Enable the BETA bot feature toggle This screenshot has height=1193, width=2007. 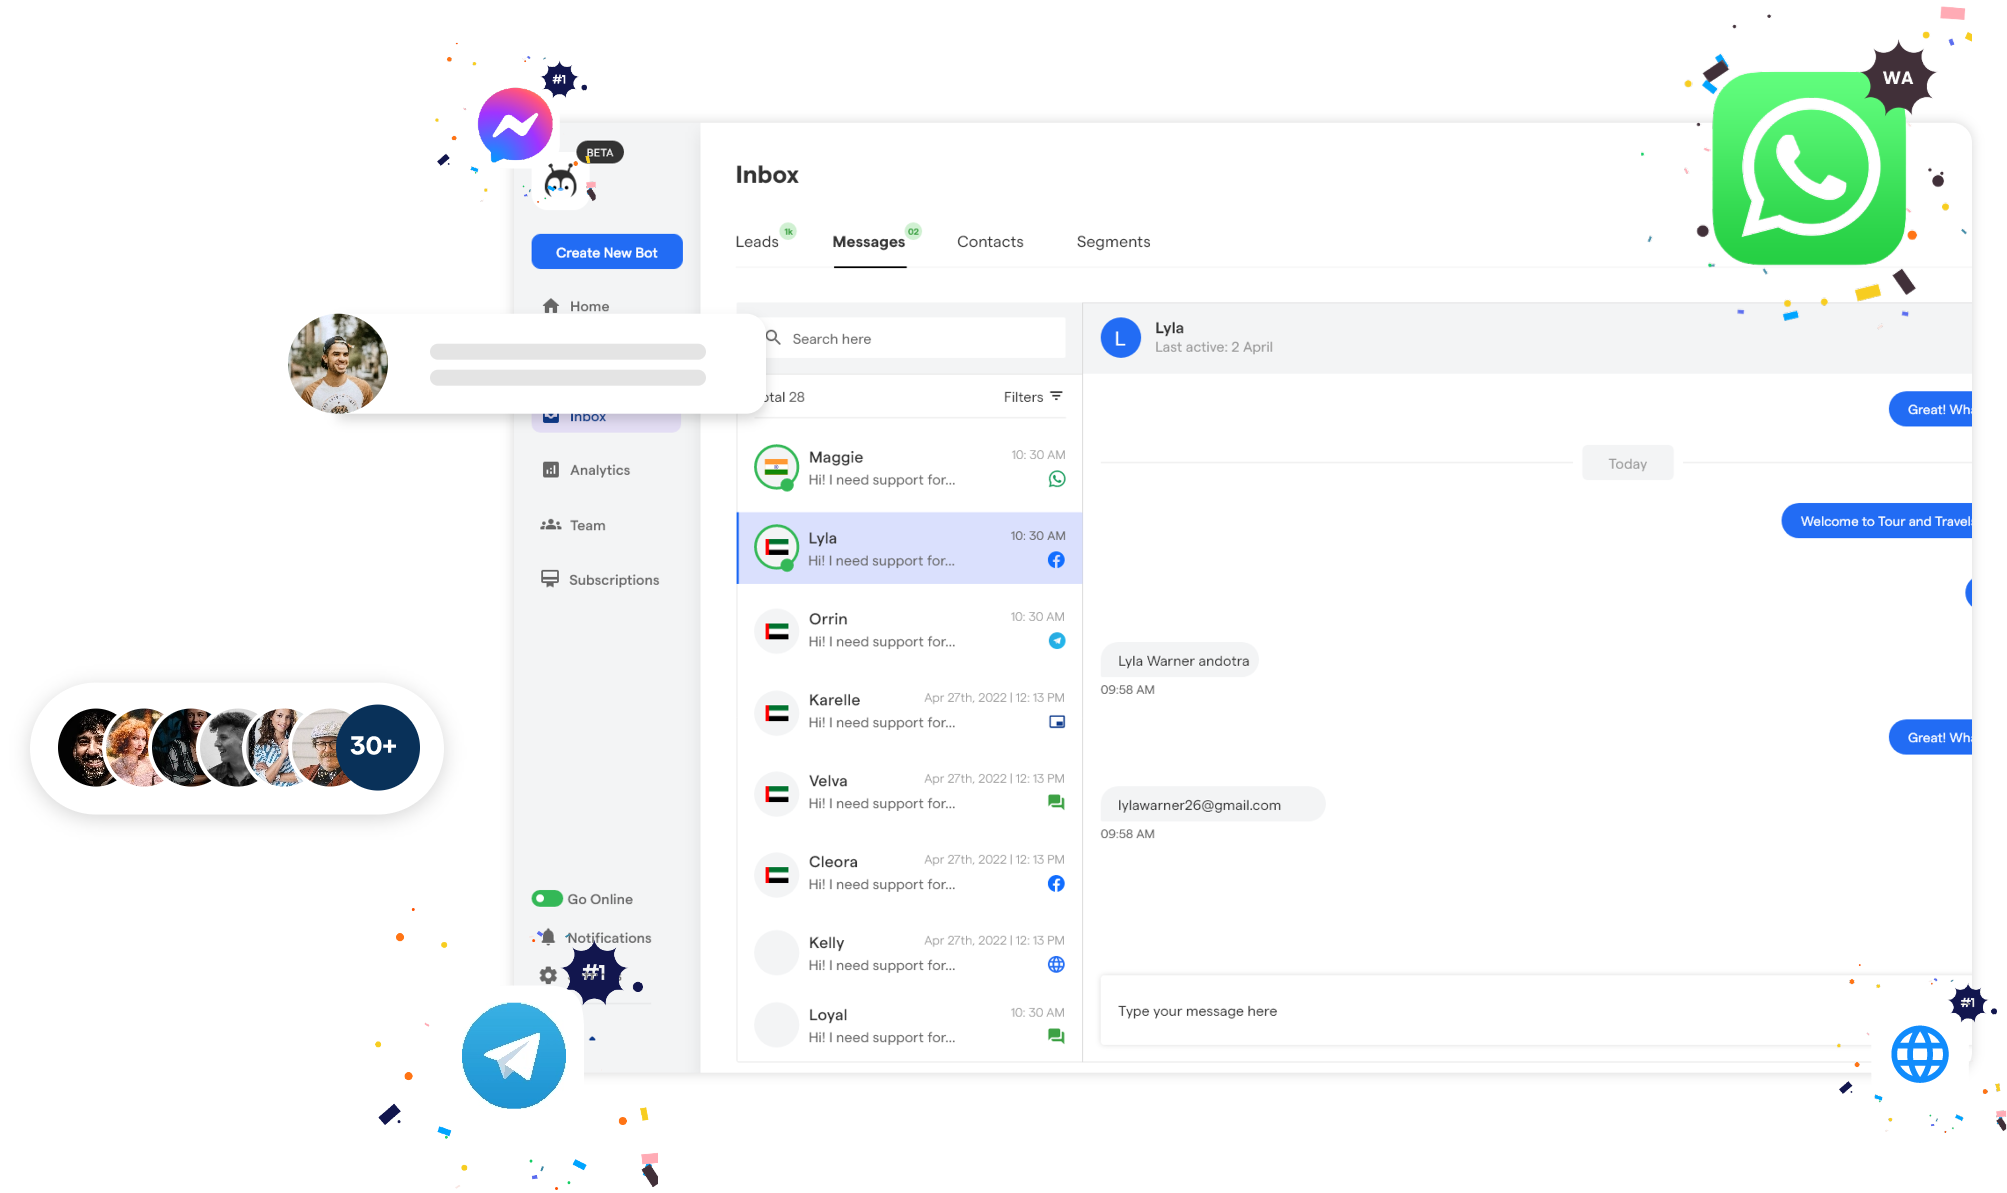[x=598, y=152]
